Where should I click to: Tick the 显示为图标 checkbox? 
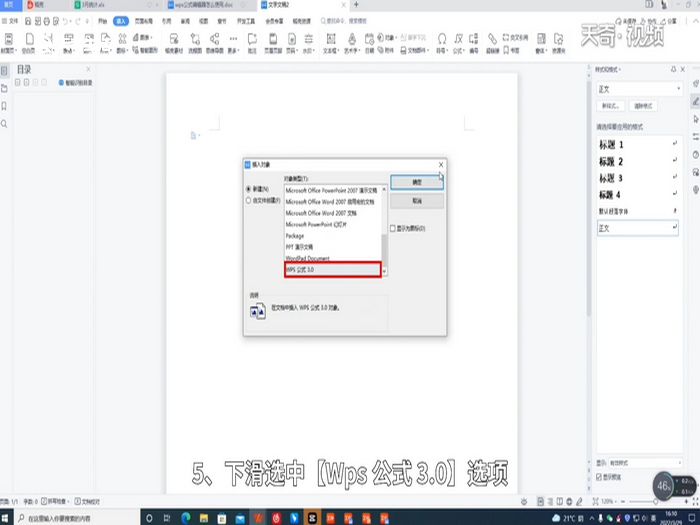[x=393, y=229]
